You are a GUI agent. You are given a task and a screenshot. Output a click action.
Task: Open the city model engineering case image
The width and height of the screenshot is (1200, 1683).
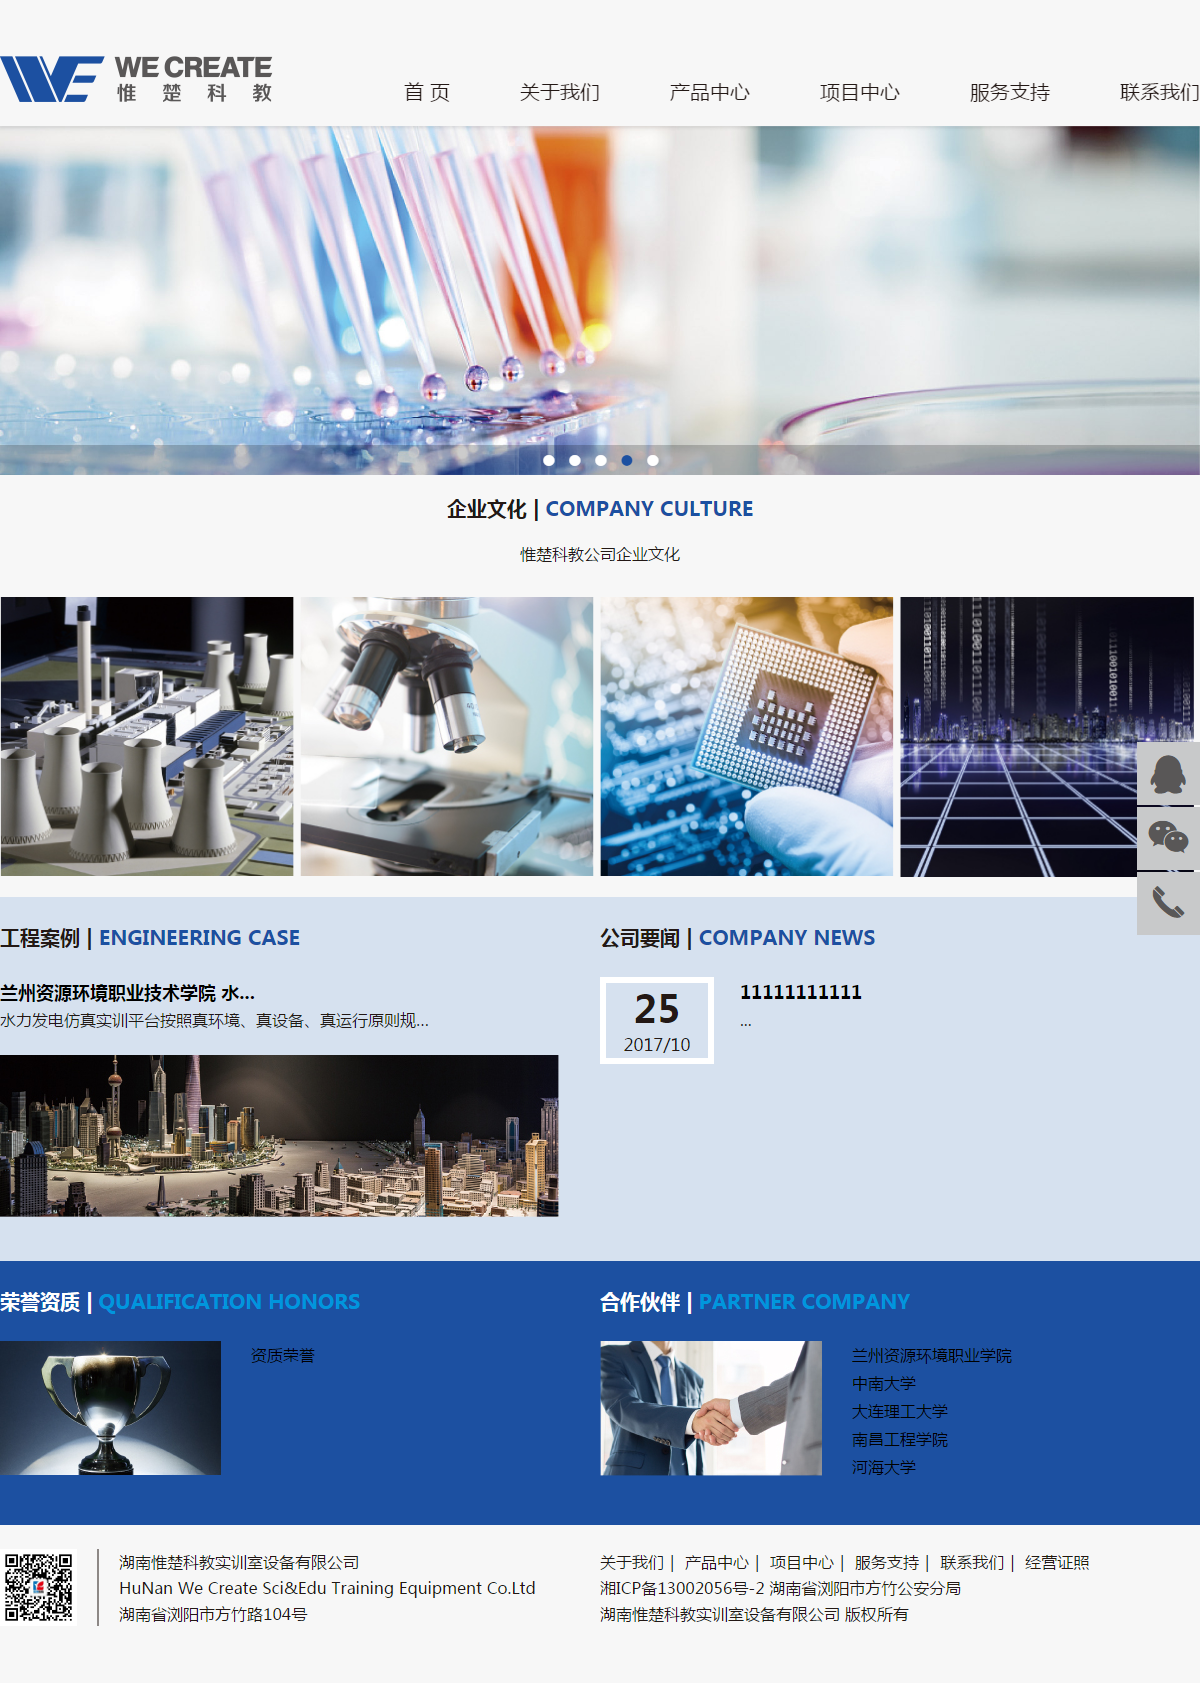(279, 1136)
